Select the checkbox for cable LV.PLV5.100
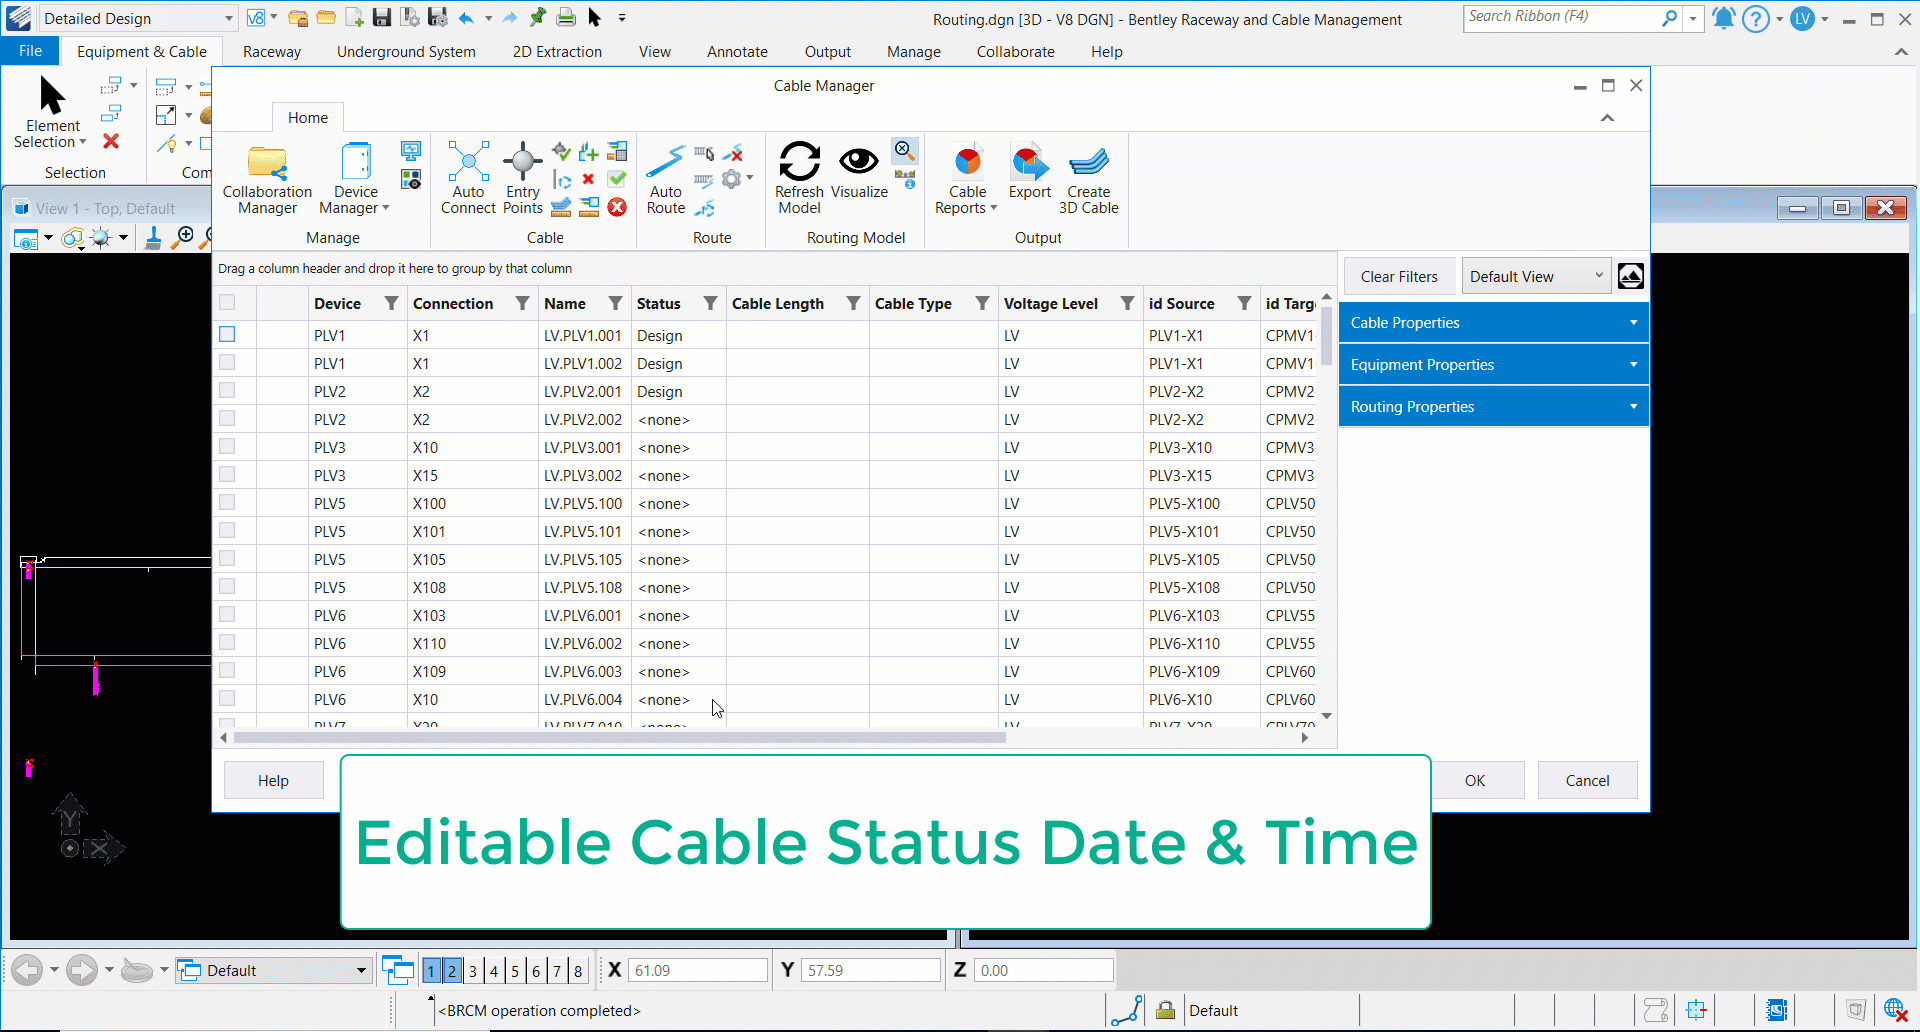 pyautogui.click(x=227, y=503)
